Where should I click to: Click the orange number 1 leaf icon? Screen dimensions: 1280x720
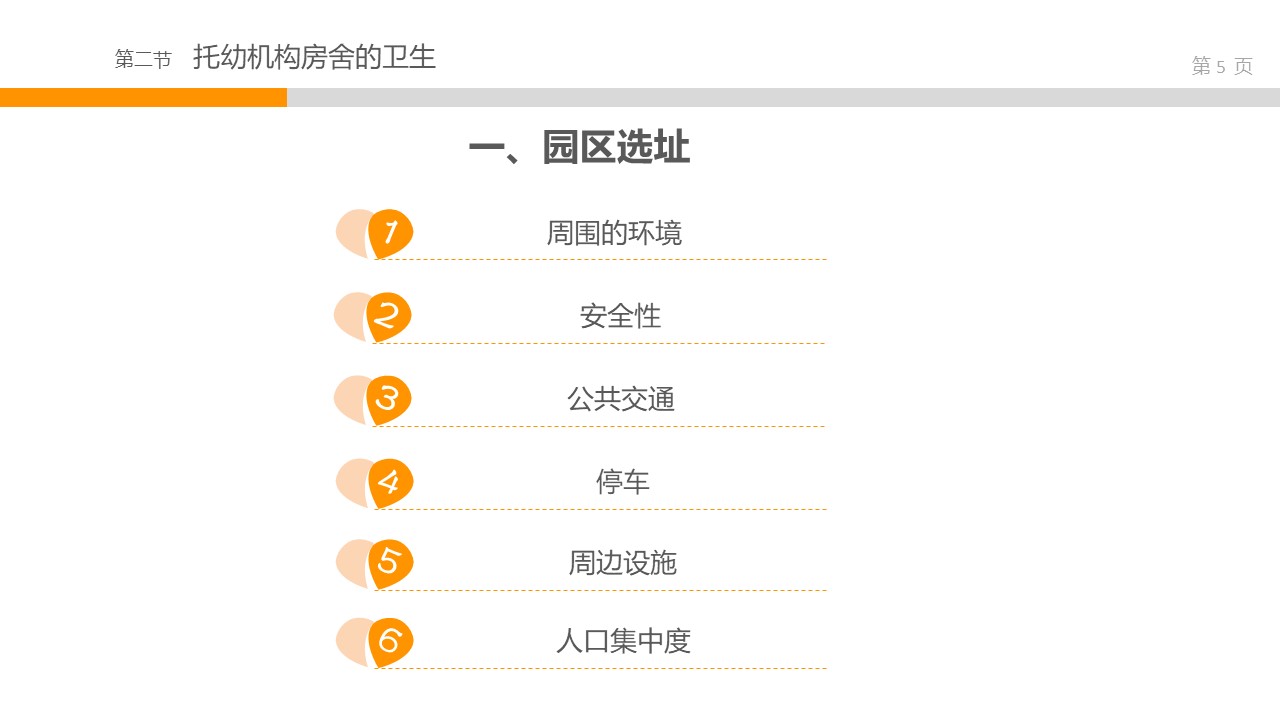pos(390,233)
